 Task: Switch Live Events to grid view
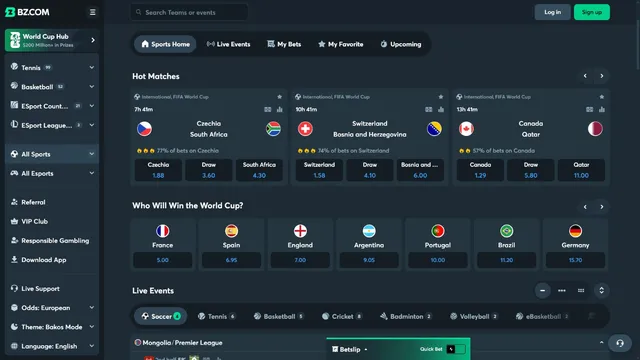click(x=581, y=291)
